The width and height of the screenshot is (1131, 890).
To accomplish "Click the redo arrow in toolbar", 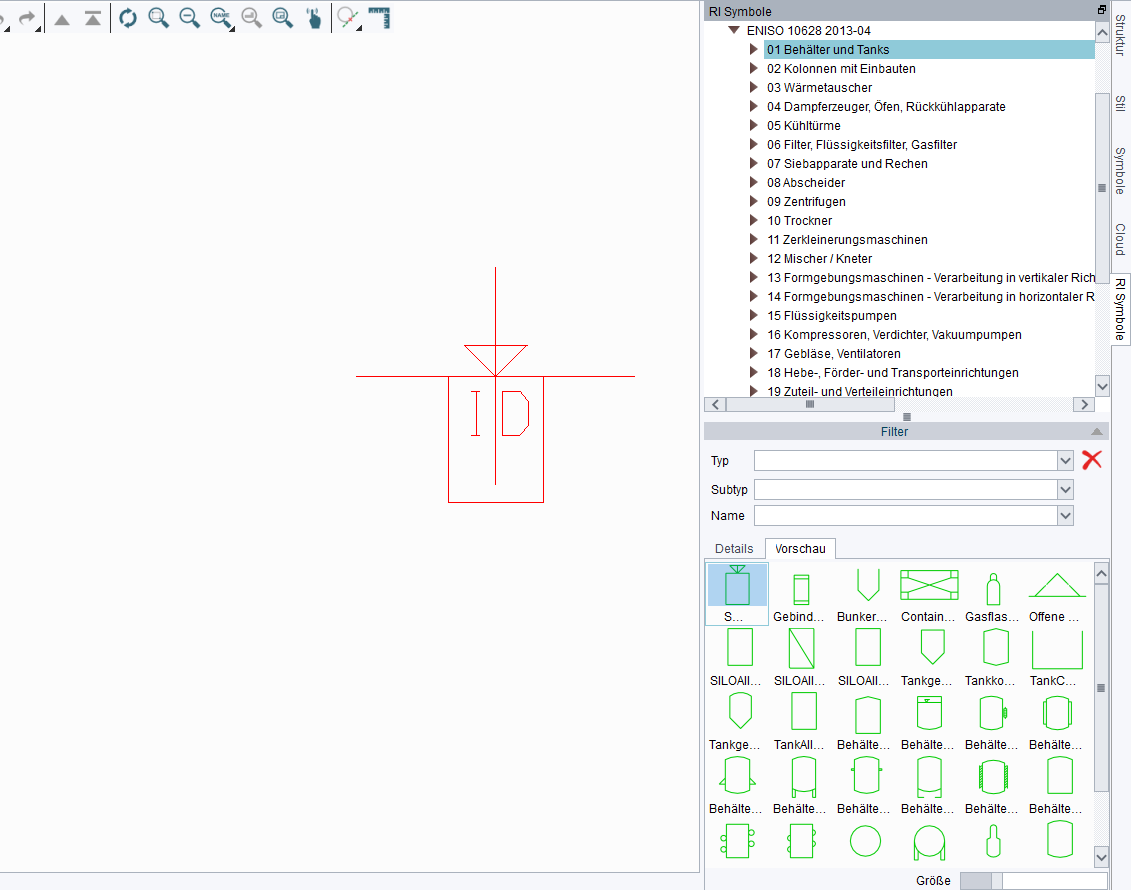I will coord(26,18).
